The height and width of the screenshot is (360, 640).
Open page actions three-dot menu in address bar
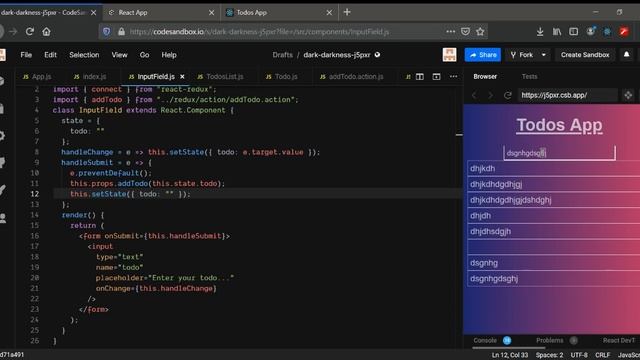point(451,31)
